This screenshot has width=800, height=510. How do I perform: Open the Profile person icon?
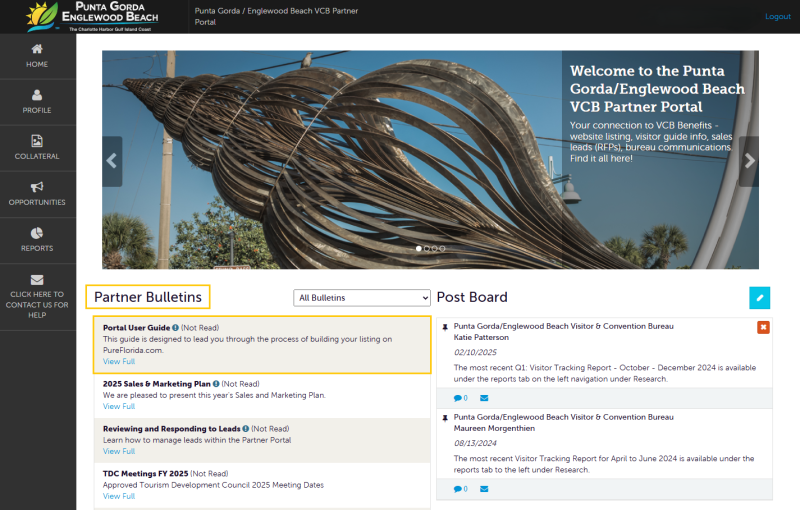(x=37, y=95)
